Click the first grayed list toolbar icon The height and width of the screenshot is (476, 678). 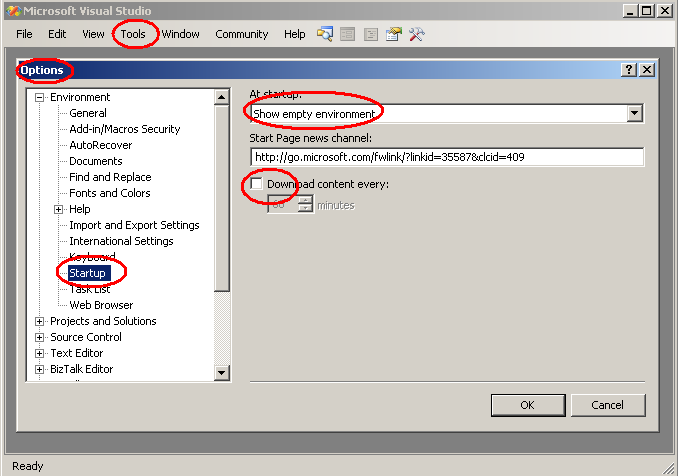[x=348, y=34]
